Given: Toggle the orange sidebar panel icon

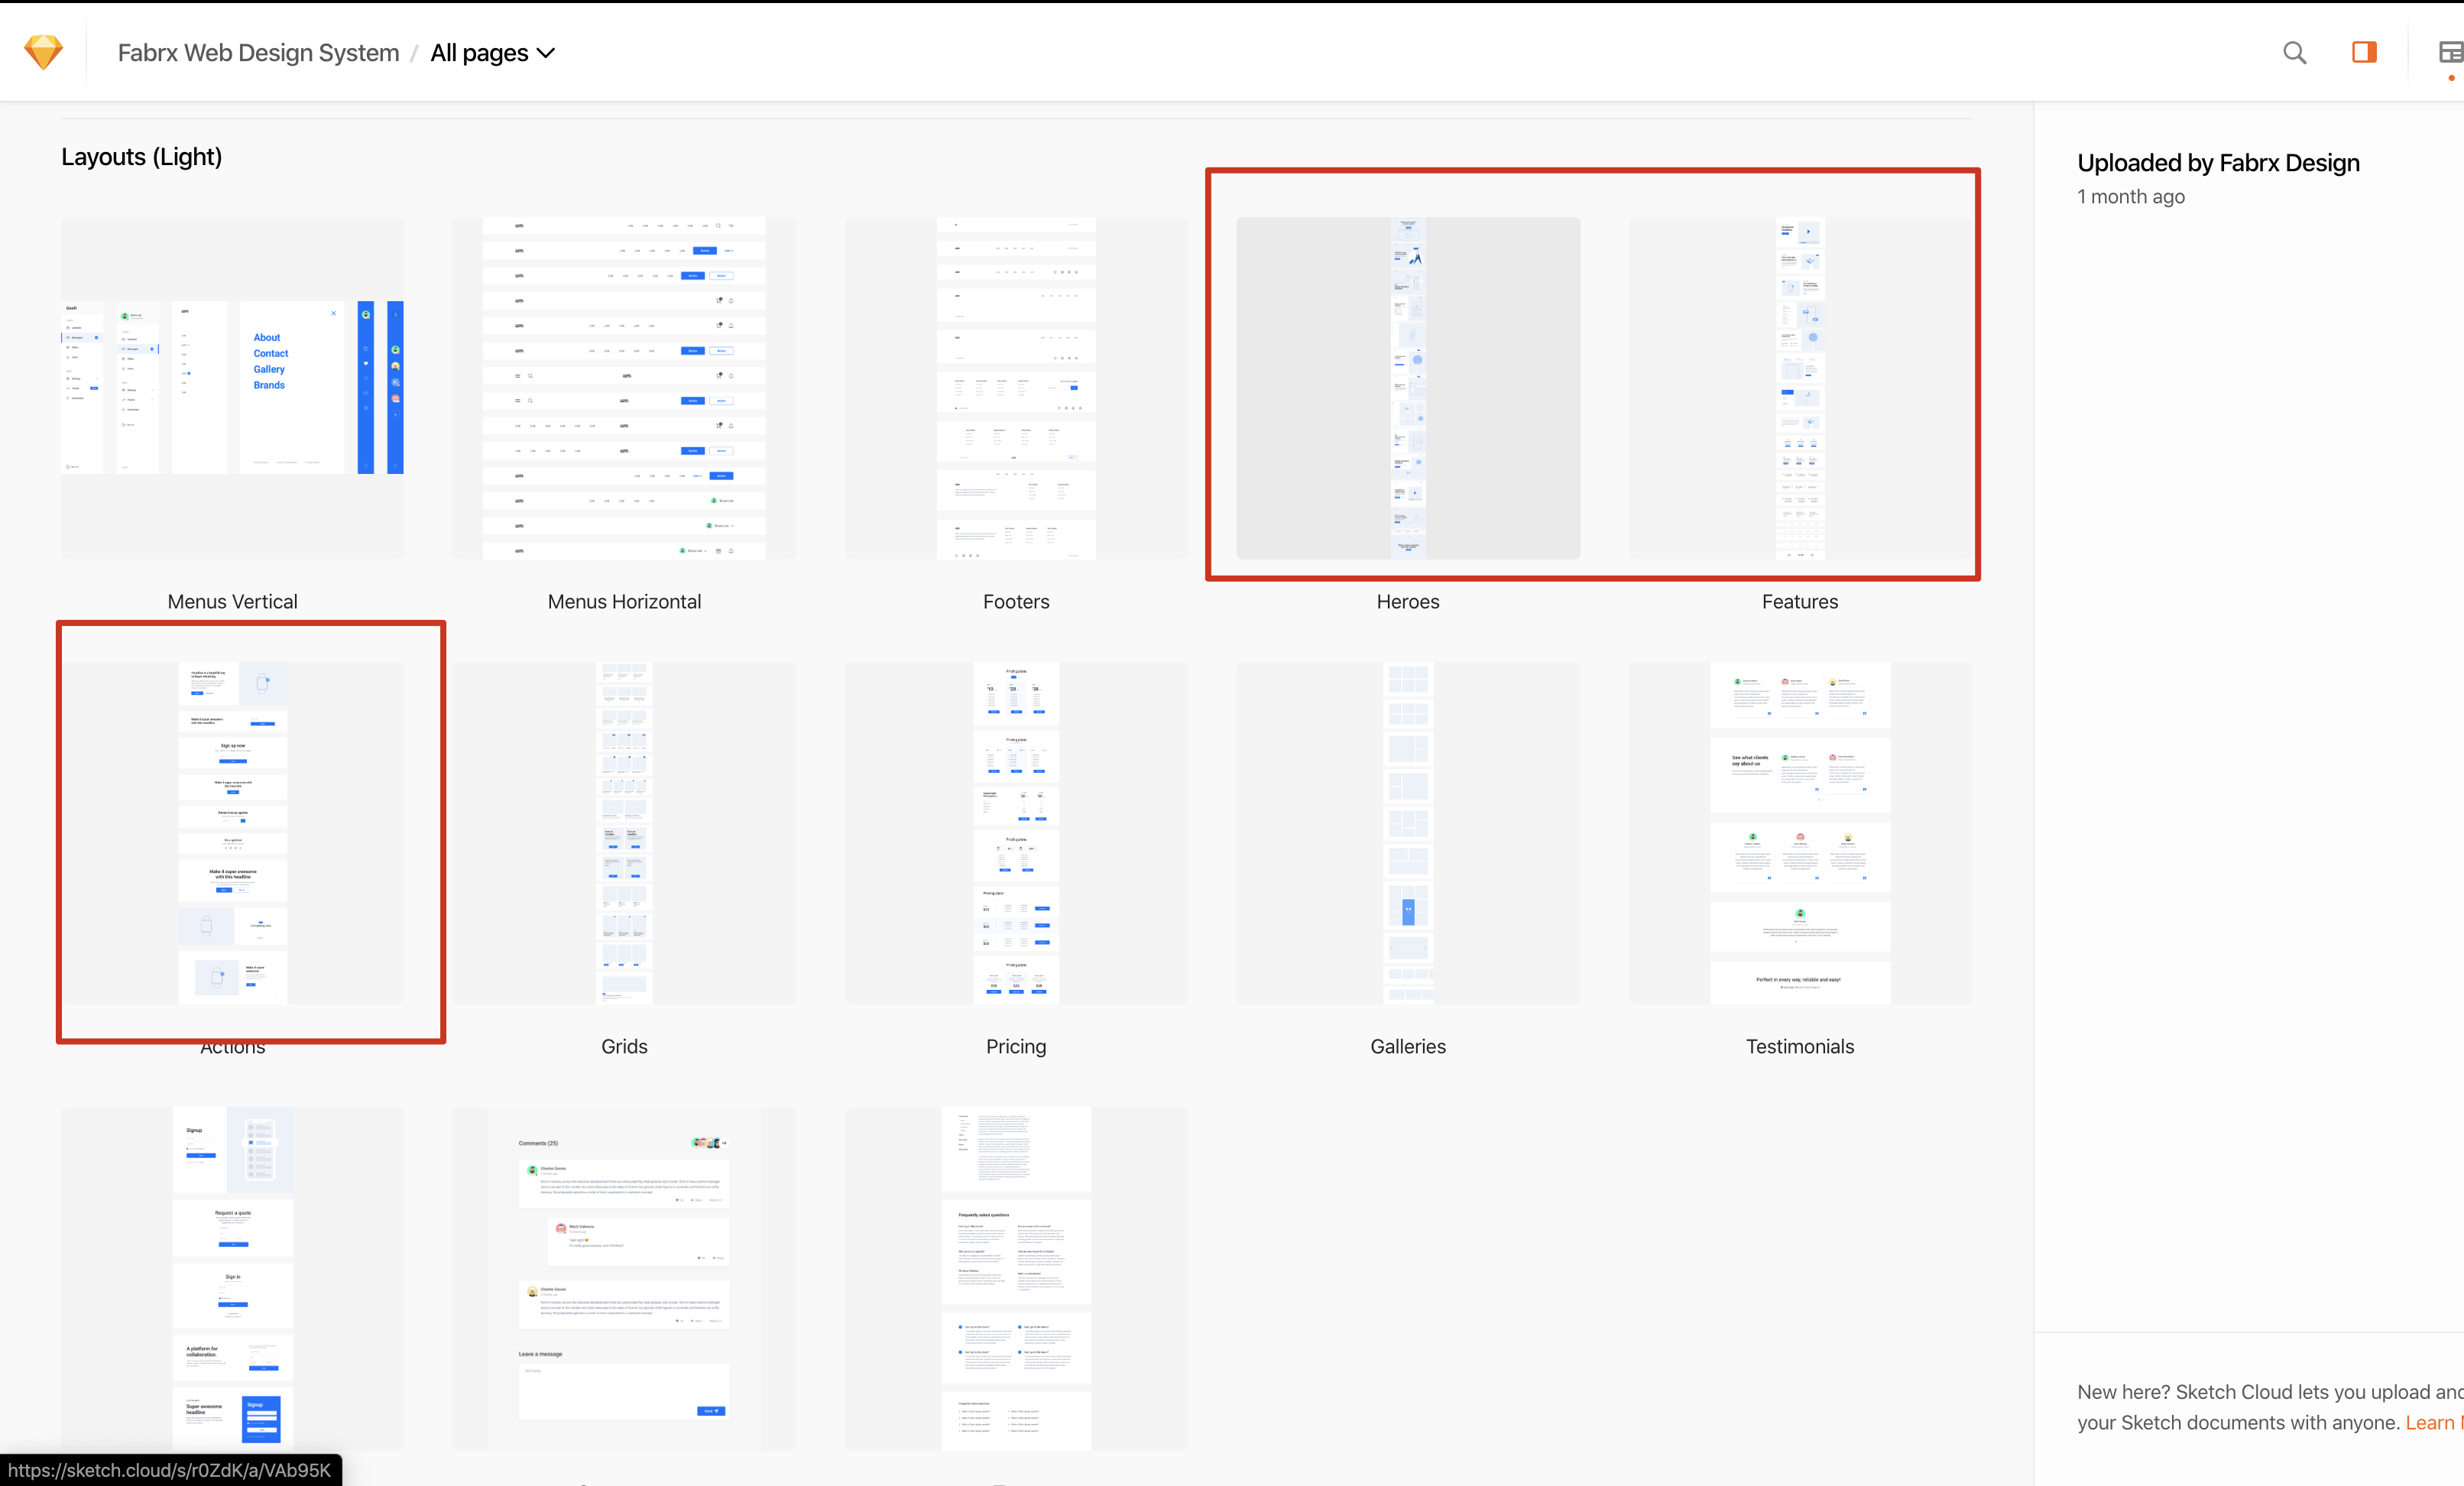Looking at the screenshot, I should pyautogui.click(x=2364, y=52).
